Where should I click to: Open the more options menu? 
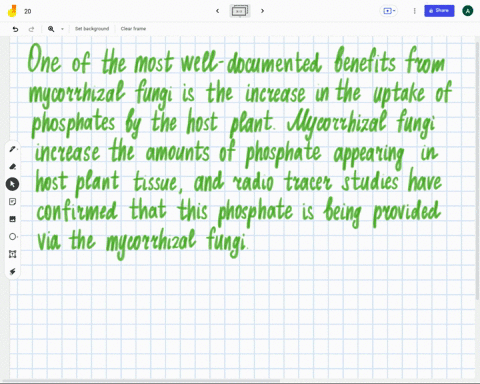point(414,11)
